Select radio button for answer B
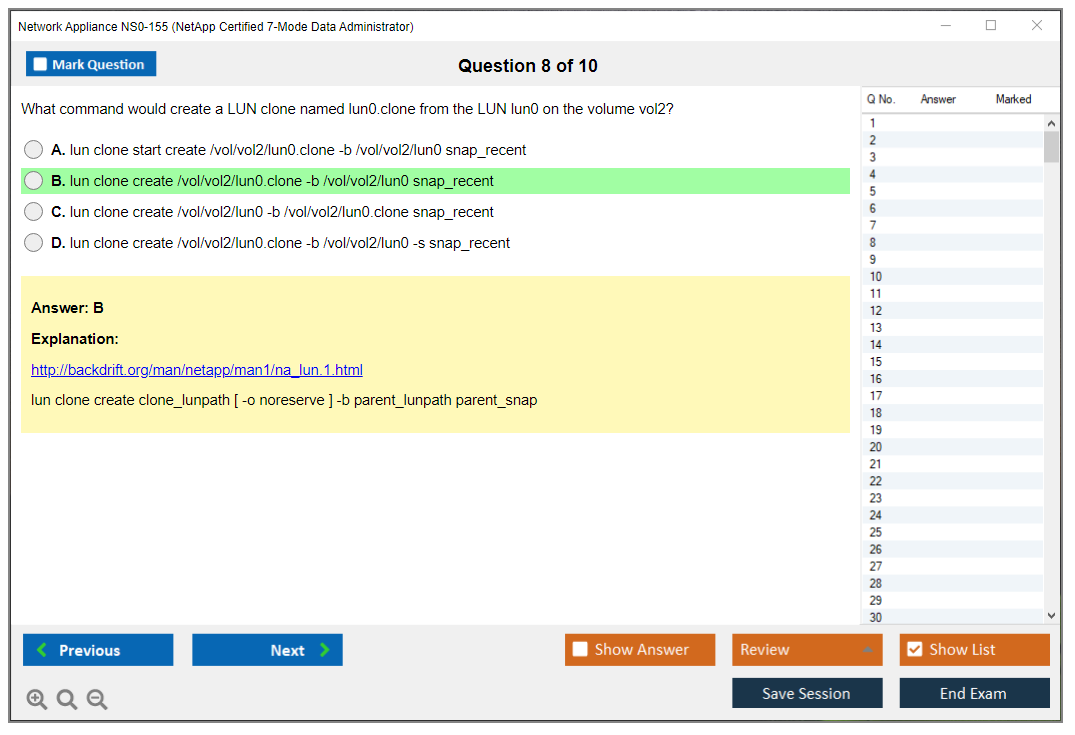The width and height of the screenshot is (1075, 735). (34, 181)
